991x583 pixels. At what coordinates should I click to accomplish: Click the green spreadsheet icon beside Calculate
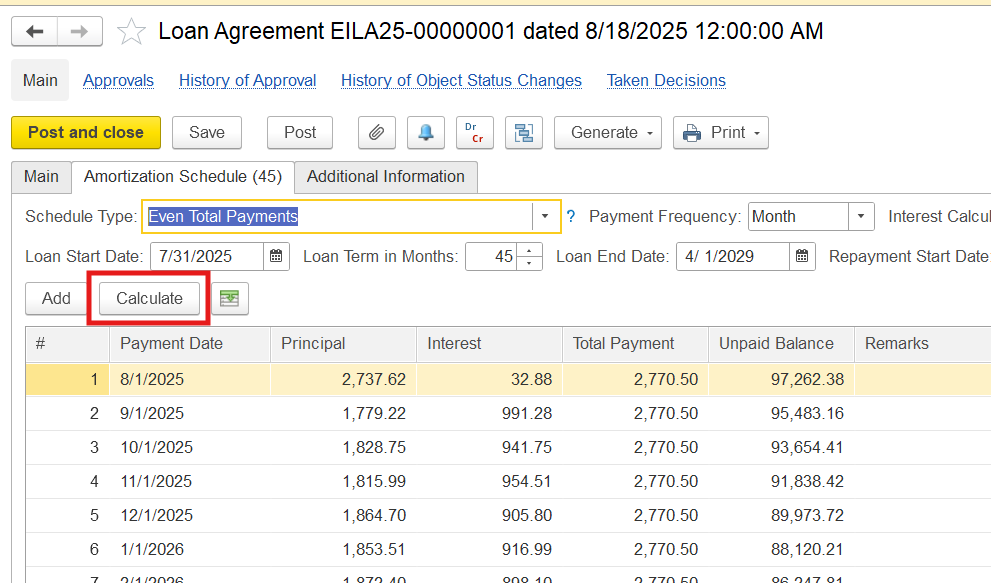pos(230,298)
